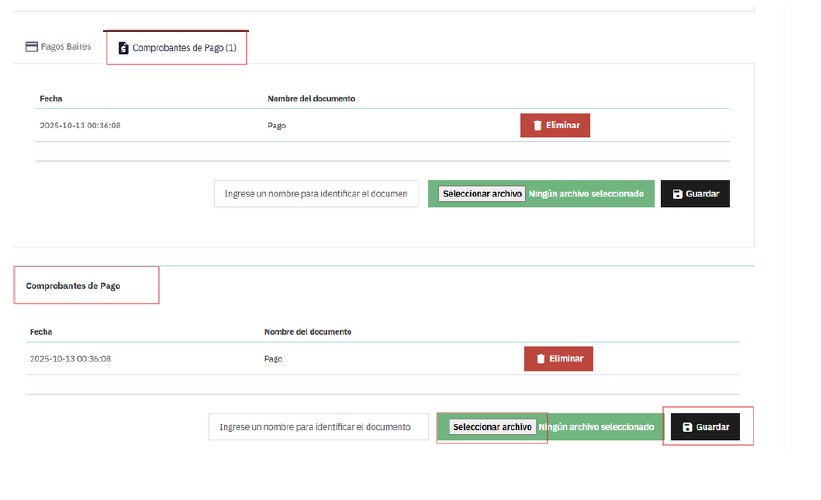The width and height of the screenshot is (821, 500).
Task: Switch to the Pagos Baires tab
Action: tap(58, 47)
